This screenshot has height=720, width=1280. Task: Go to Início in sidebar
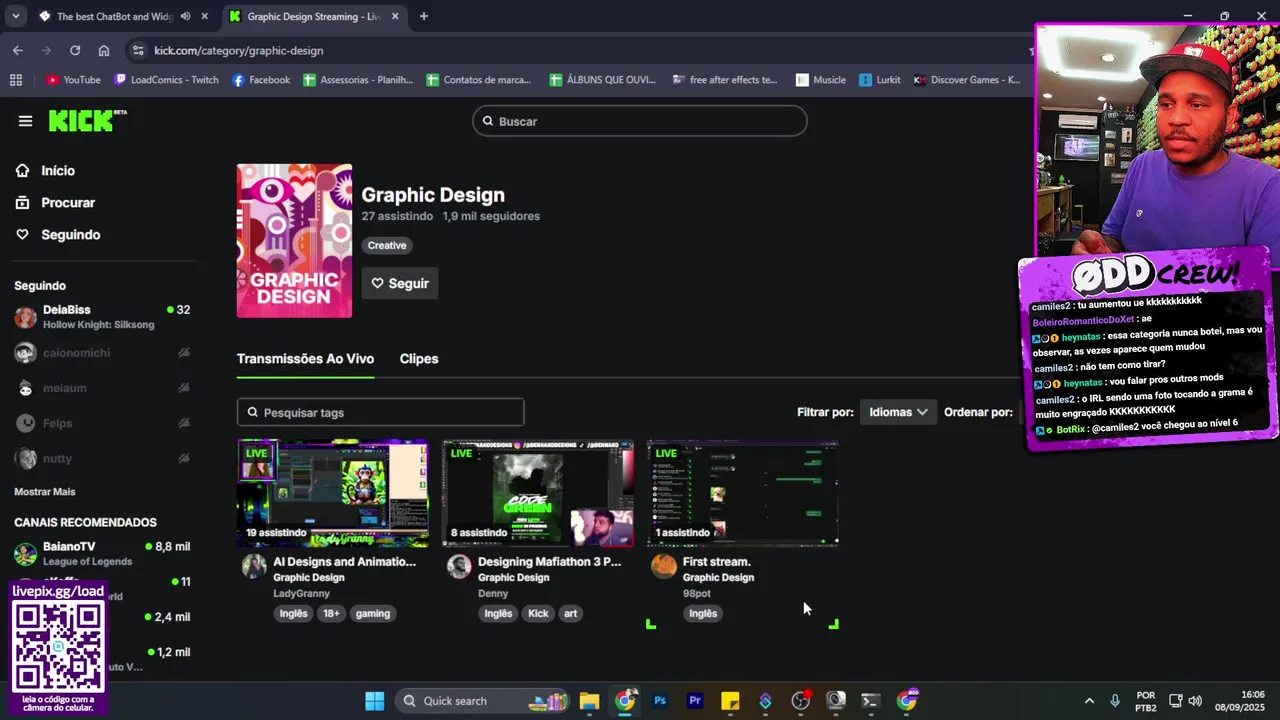(58, 171)
